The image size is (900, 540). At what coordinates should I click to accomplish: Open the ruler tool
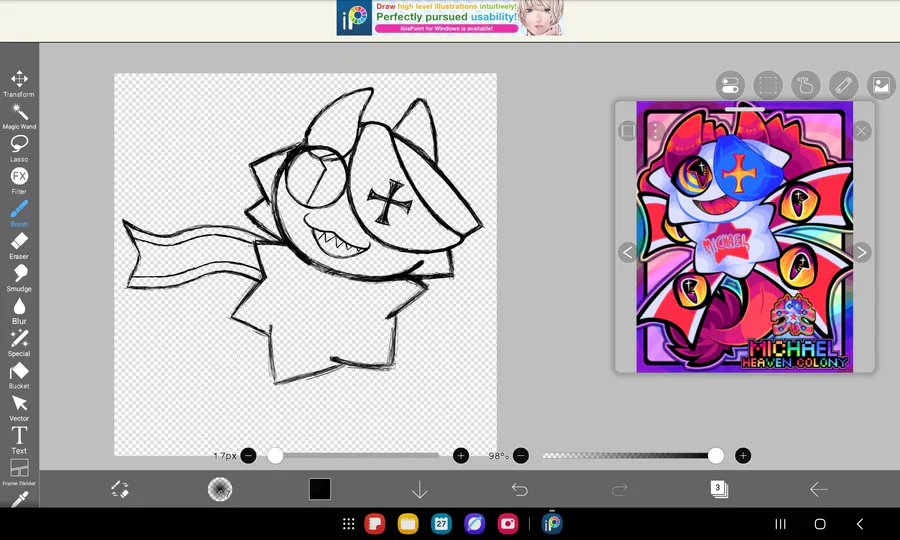844,86
